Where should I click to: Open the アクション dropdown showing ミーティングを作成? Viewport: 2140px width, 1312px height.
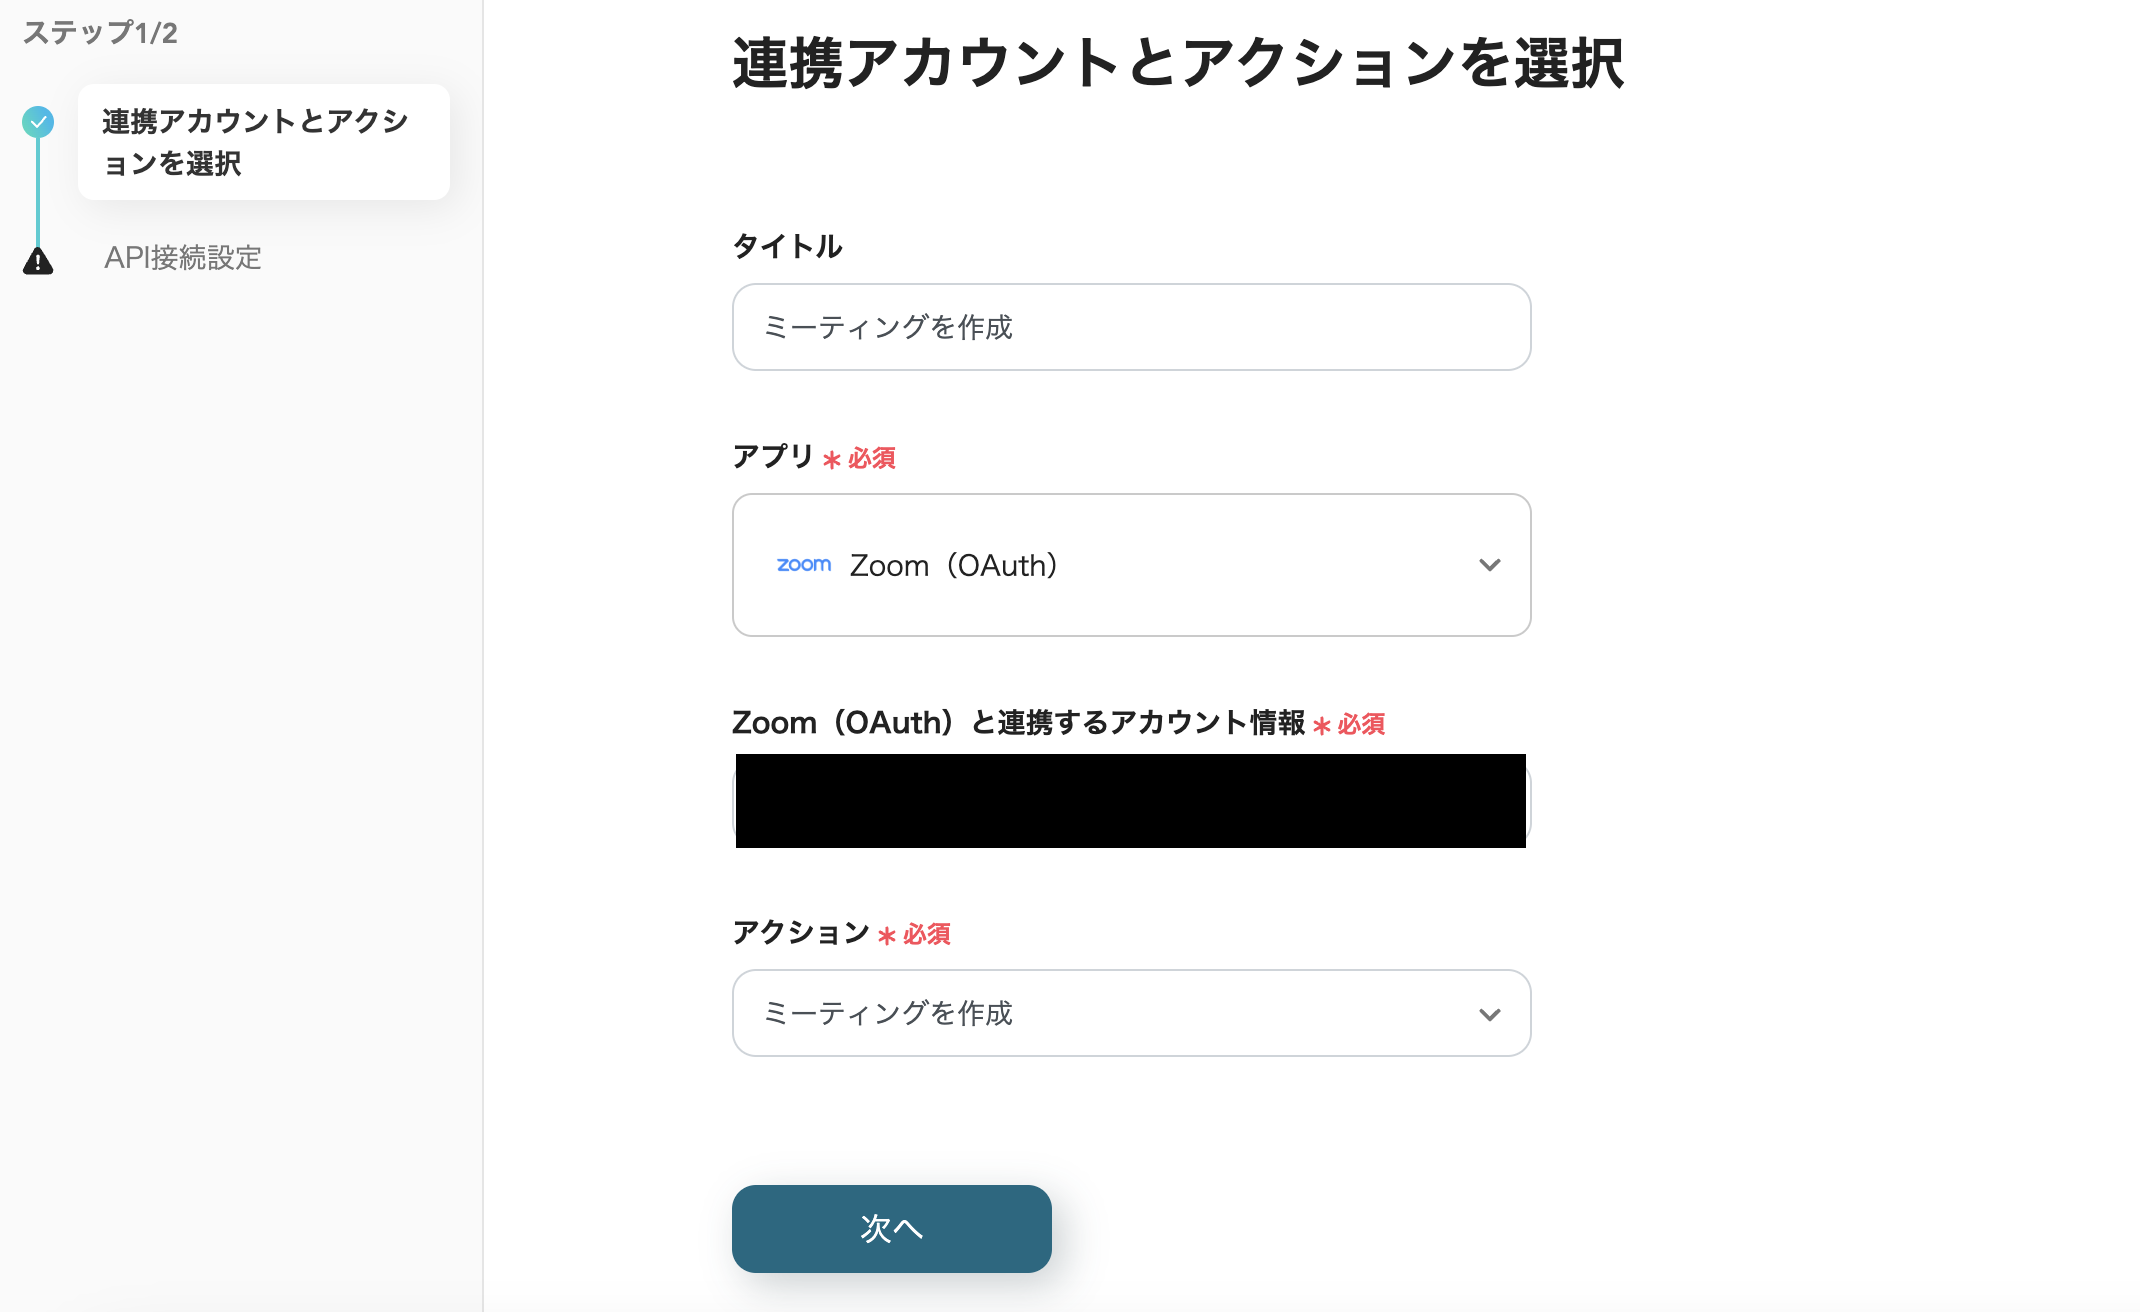(1130, 1013)
